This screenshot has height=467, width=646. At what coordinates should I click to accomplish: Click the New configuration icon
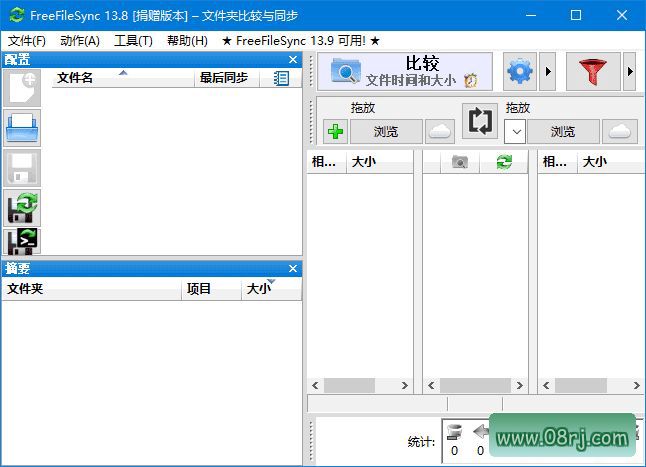tap(22, 88)
